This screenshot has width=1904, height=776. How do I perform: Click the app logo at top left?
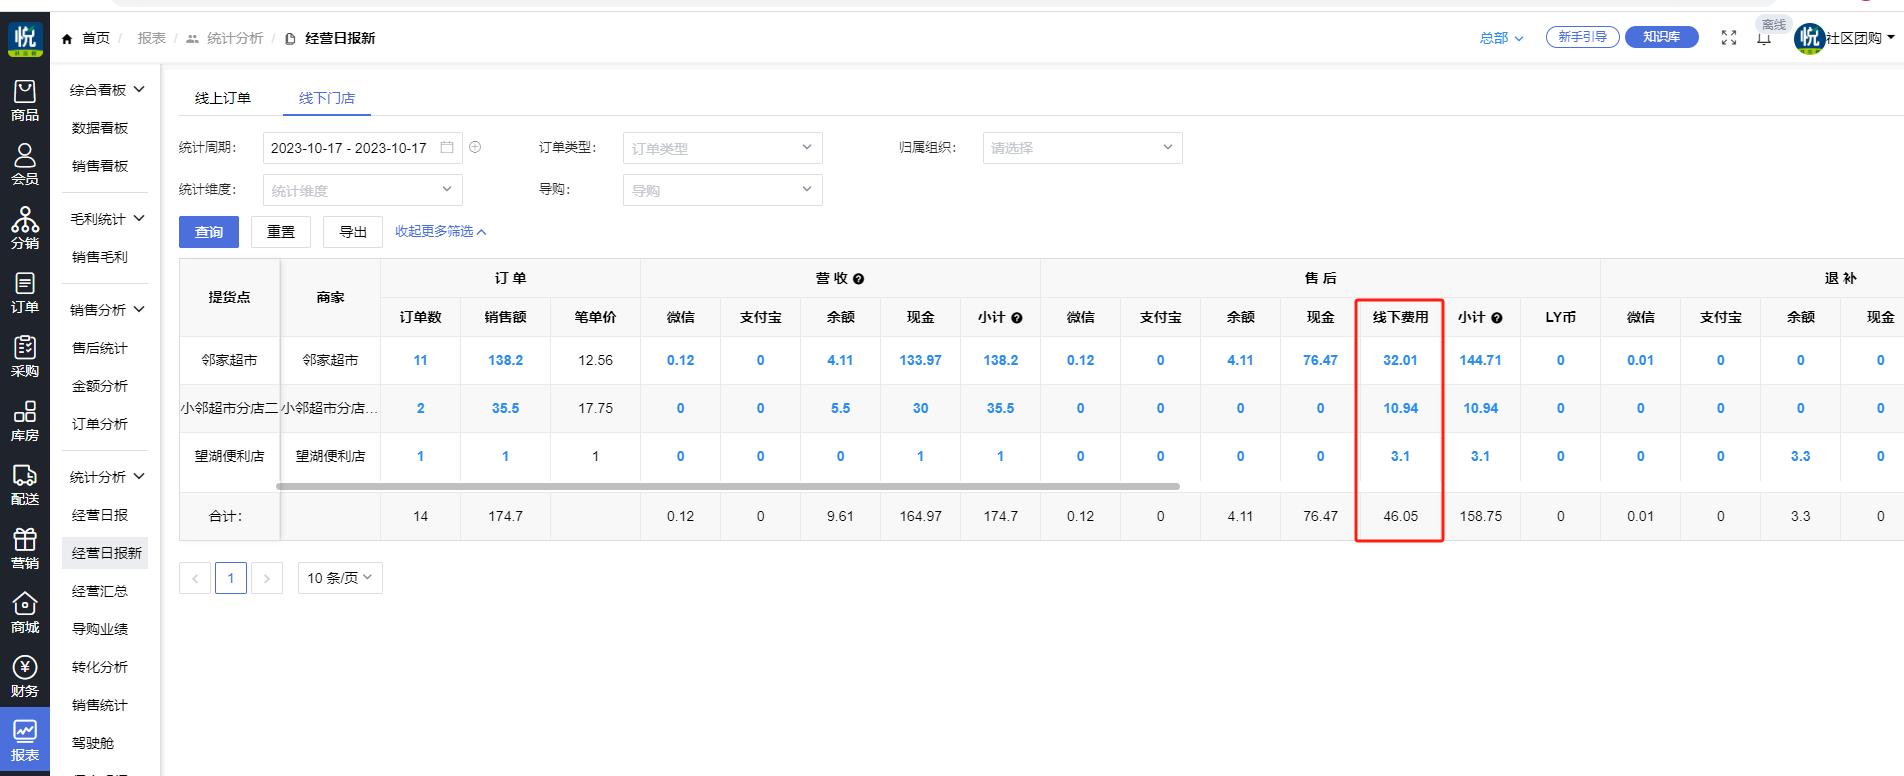(25, 39)
